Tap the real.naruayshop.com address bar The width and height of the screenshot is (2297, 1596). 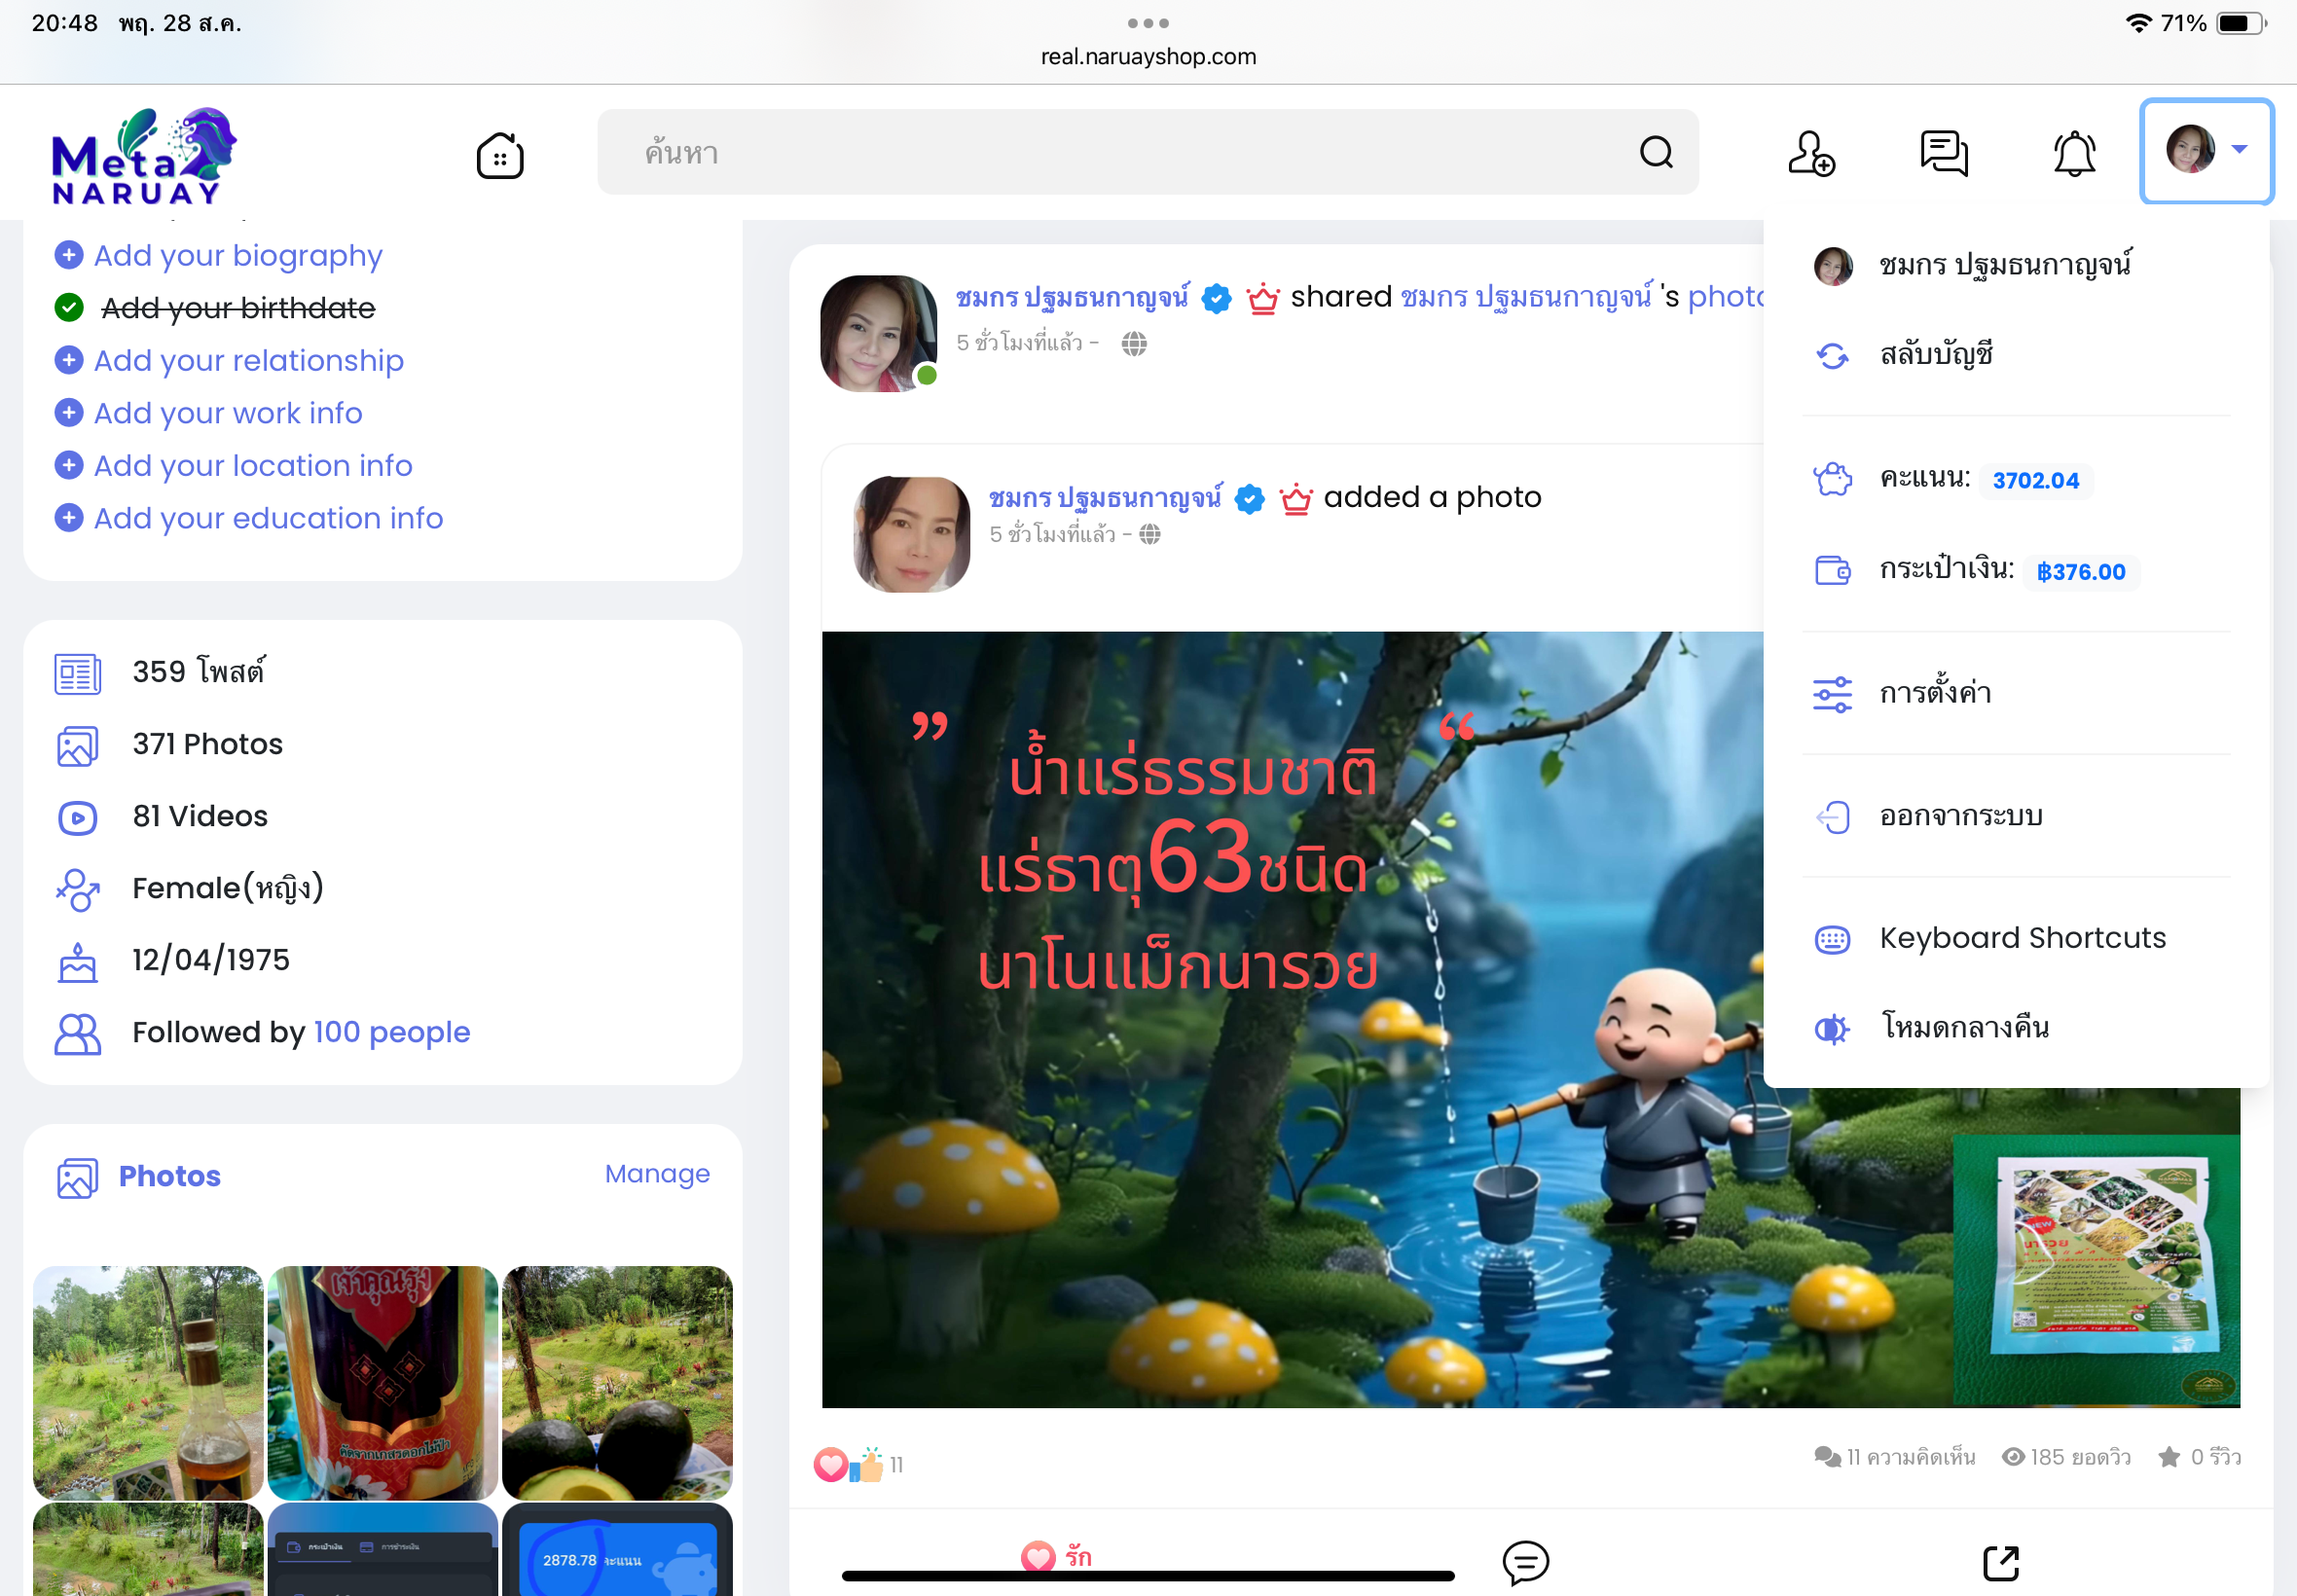[x=1148, y=57]
